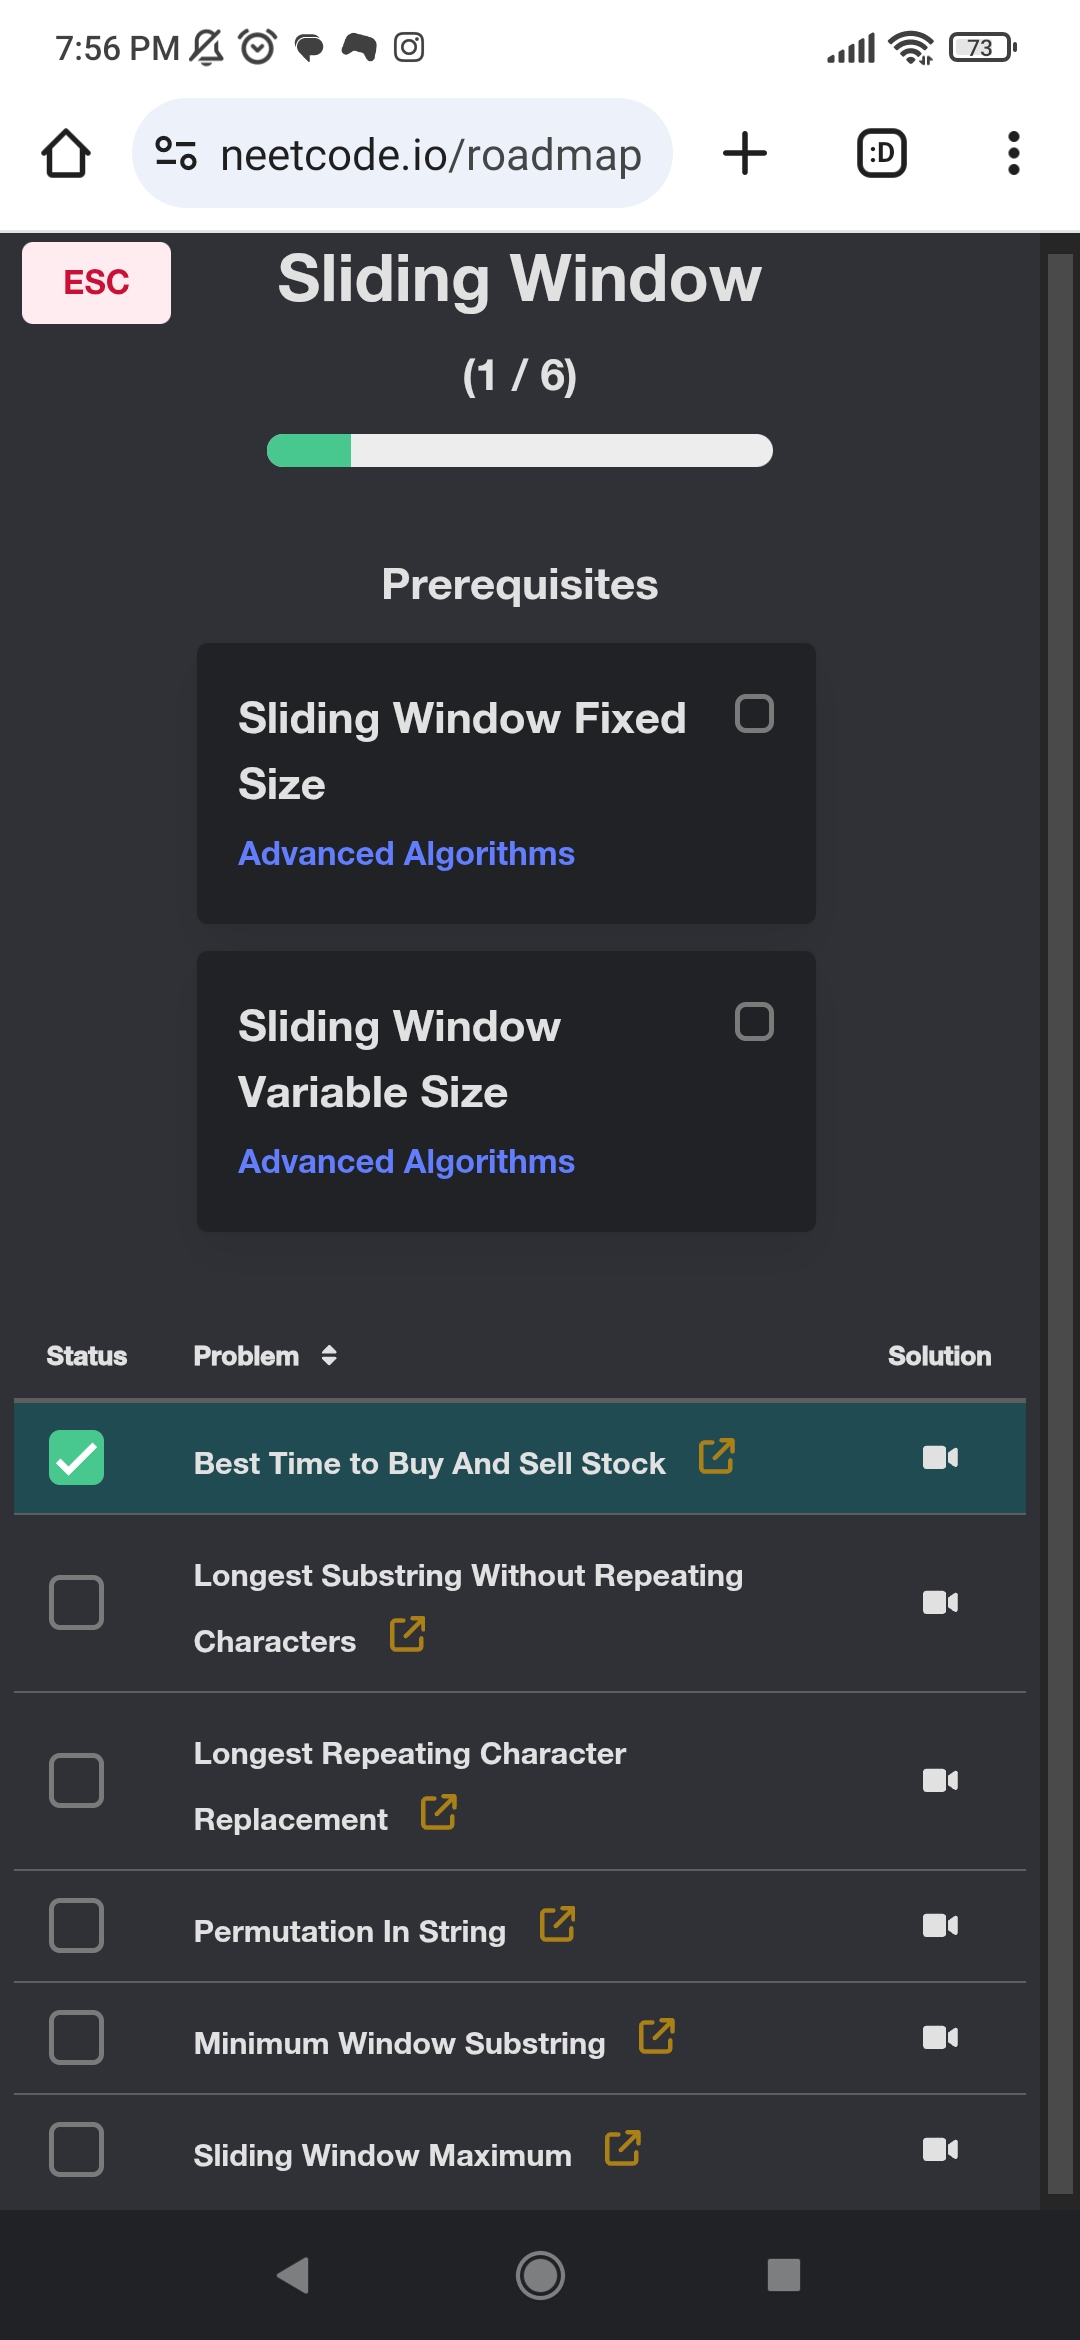Viewport: 1080px width, 2340px height.
Task: Open external link for Permutation In String
Action: [557, 1924]
